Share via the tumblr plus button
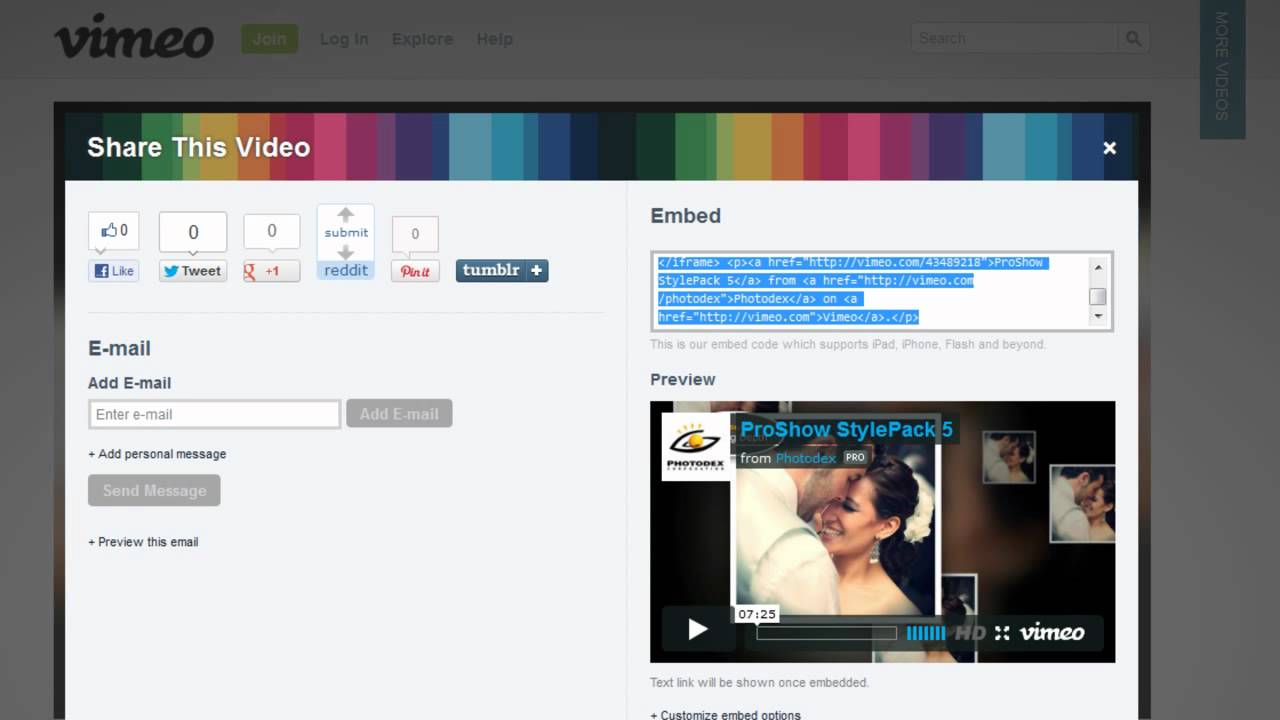This screenshot has width=1280, height=720. (502, 270)
